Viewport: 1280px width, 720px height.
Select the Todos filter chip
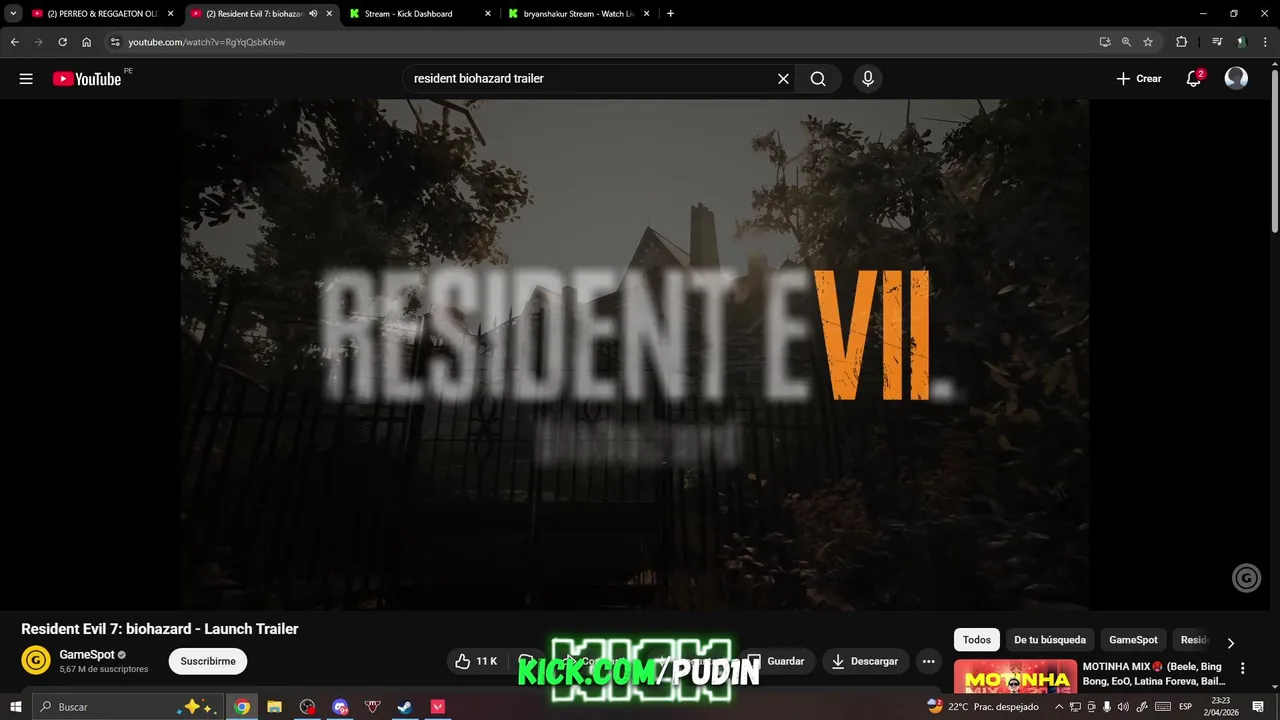pyautogui.click(x=977, y=640)
